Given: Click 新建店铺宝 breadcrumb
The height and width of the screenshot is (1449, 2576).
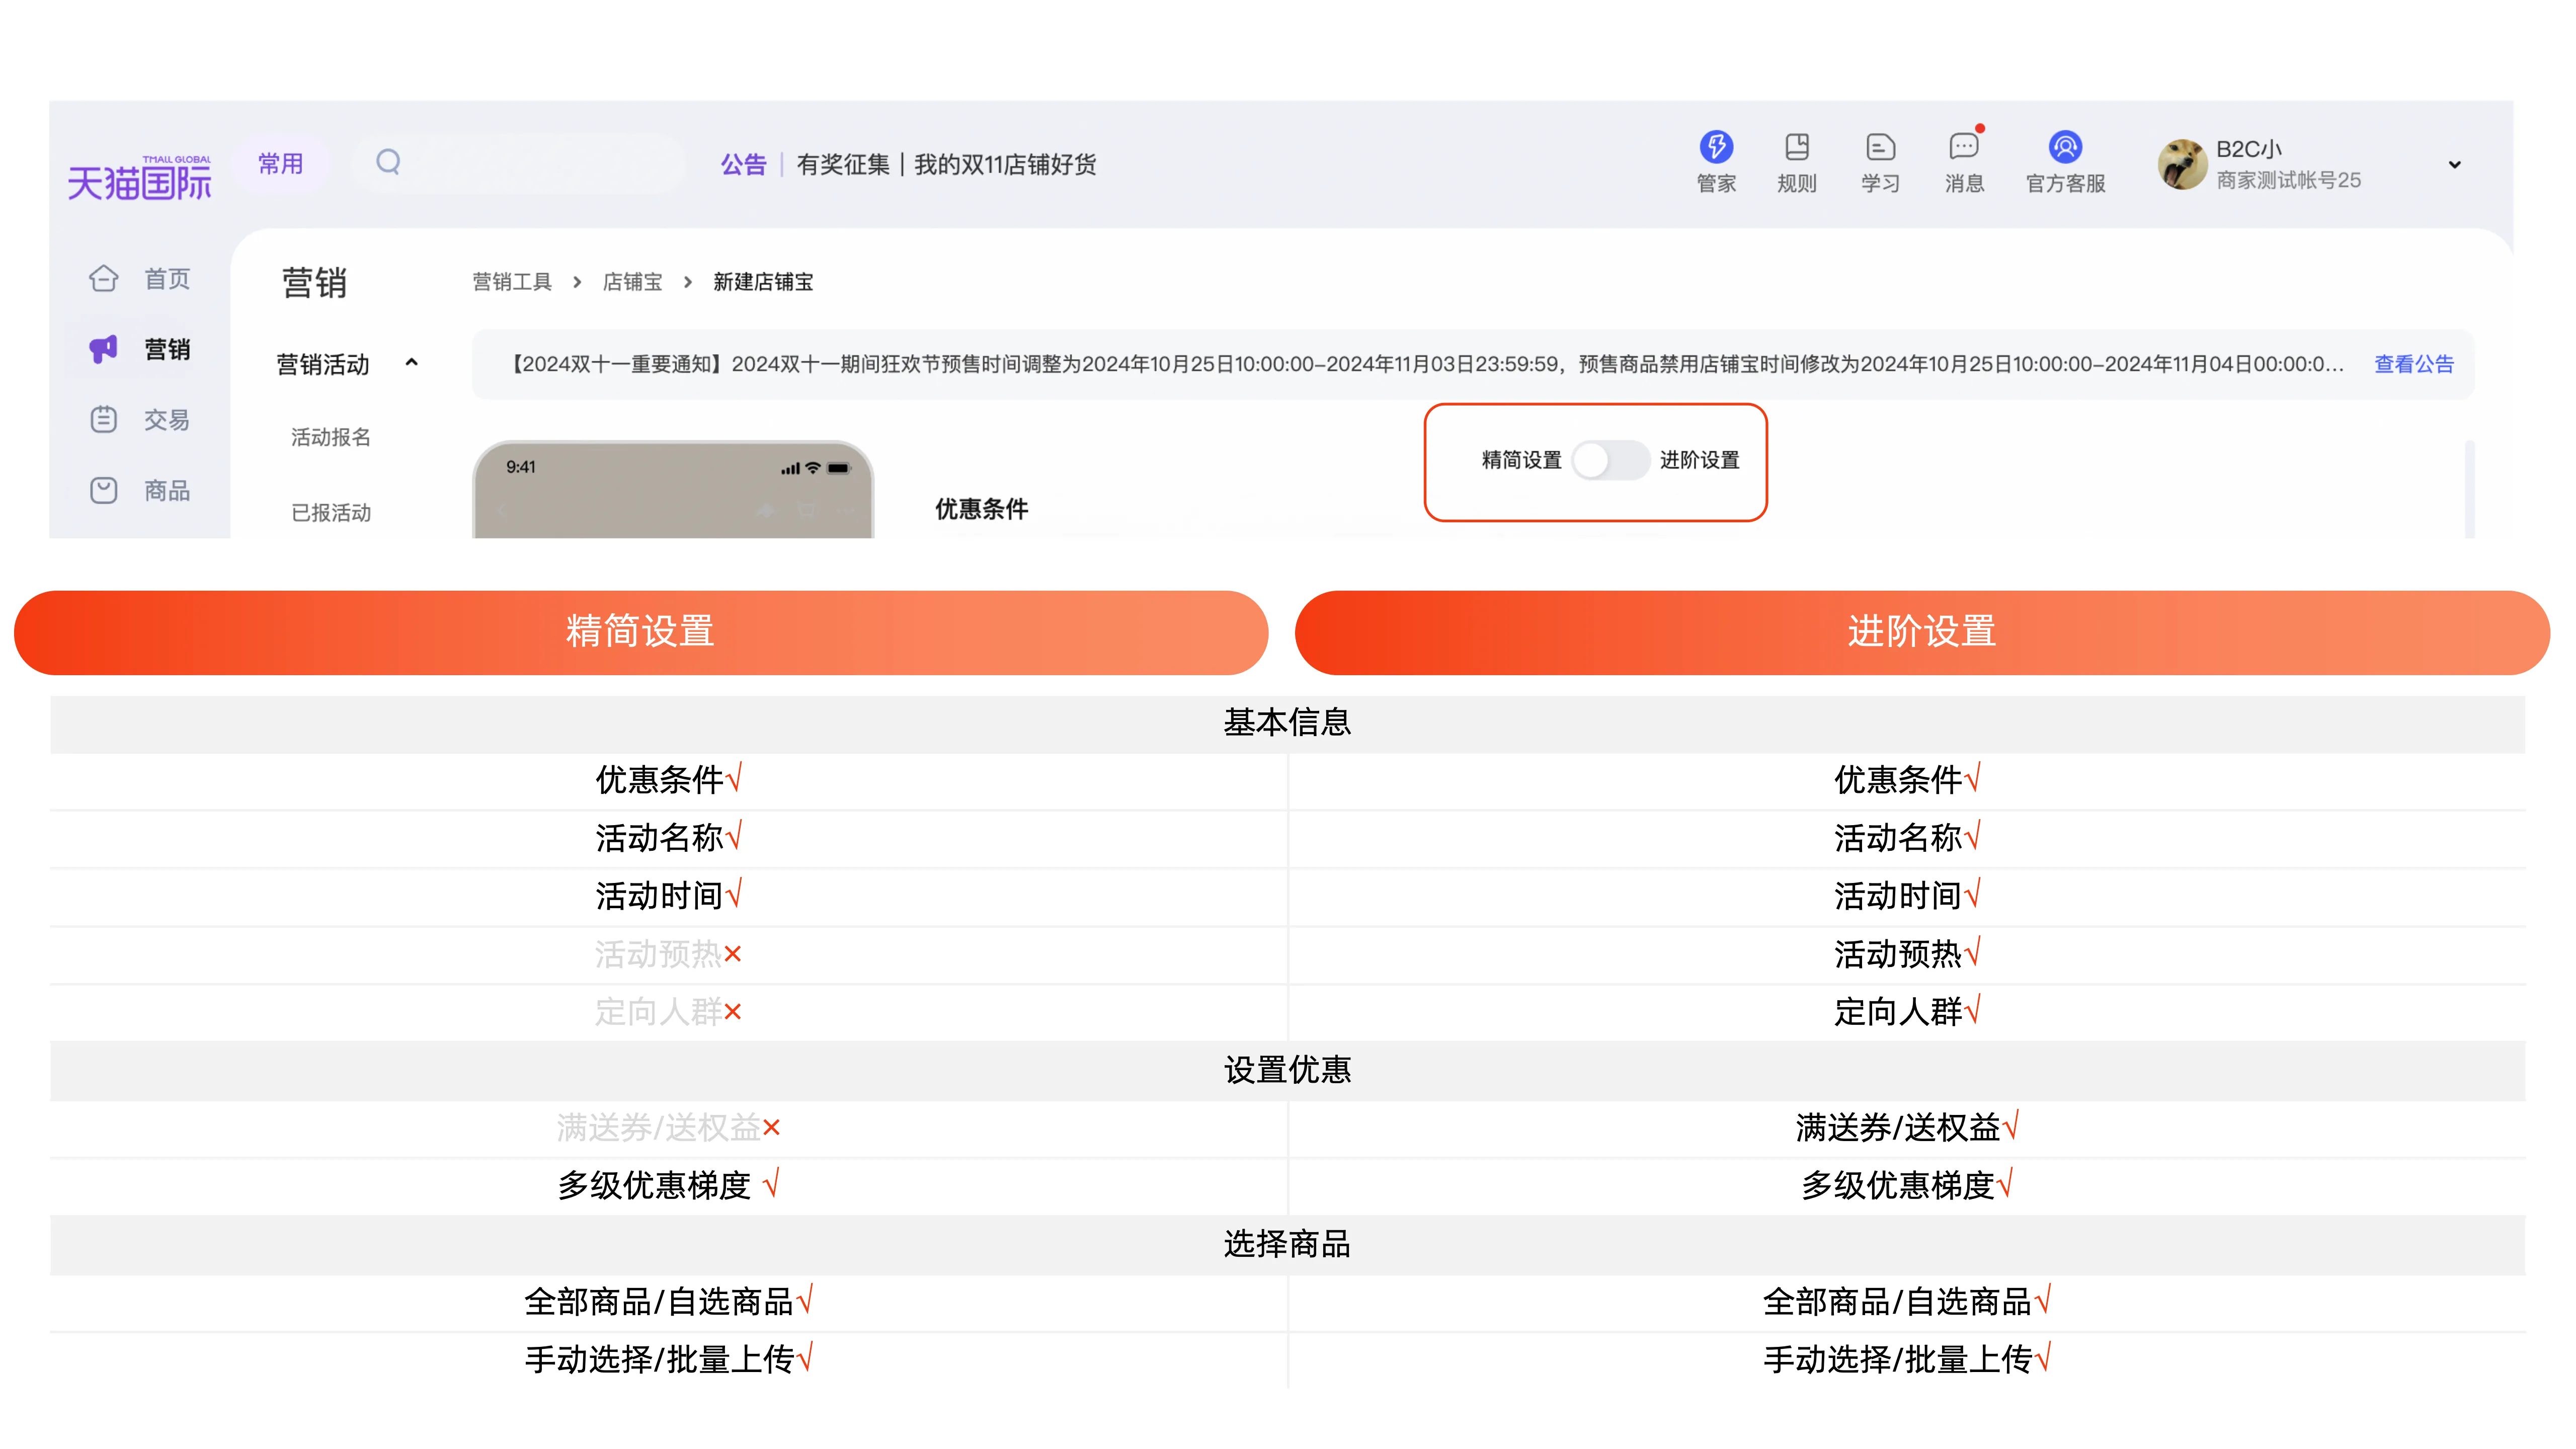Looking at the screenshot, I should pyautogui.click(x=763, y=282).
